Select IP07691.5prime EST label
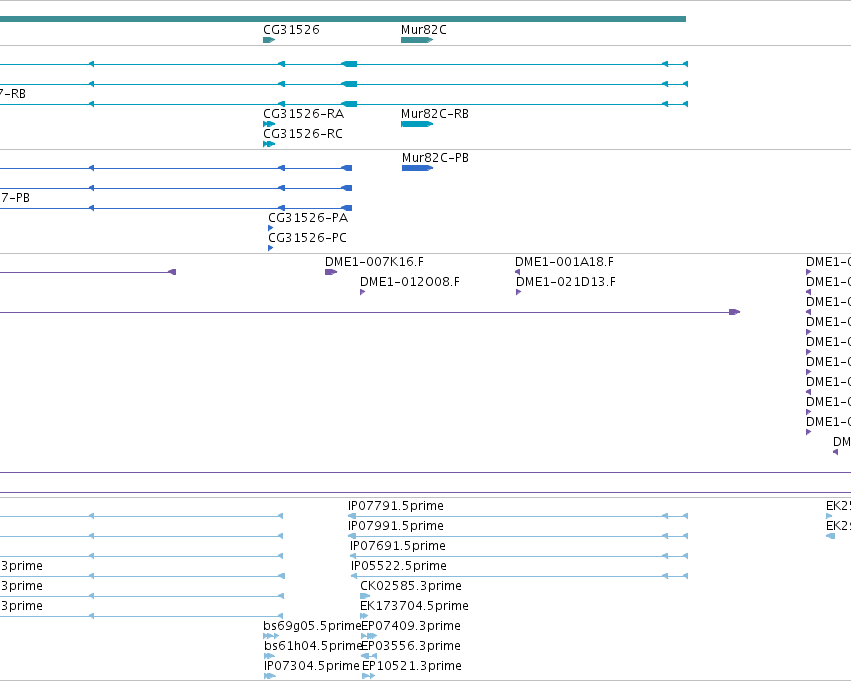Image resolution: width=851 pixels, height=681 pixels. click(398, 546)
